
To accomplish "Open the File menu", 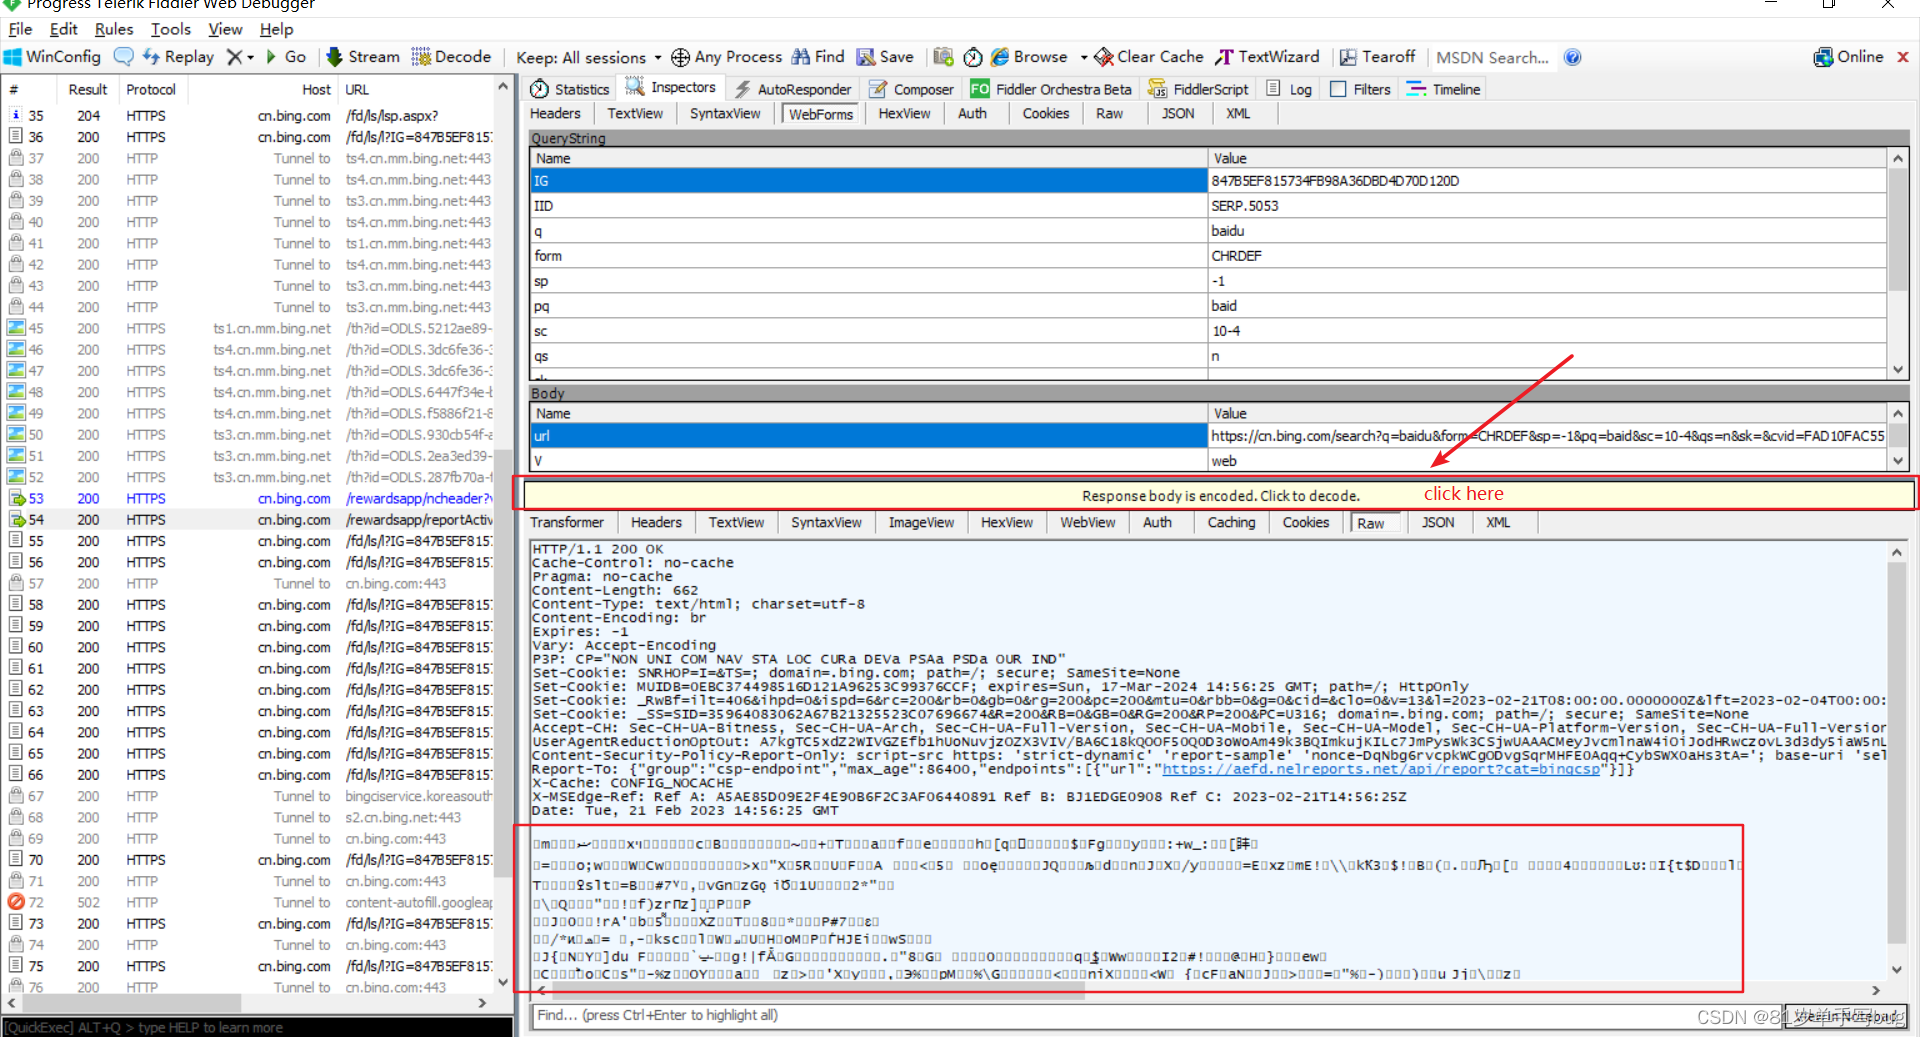I will click(x=20, y=29).
